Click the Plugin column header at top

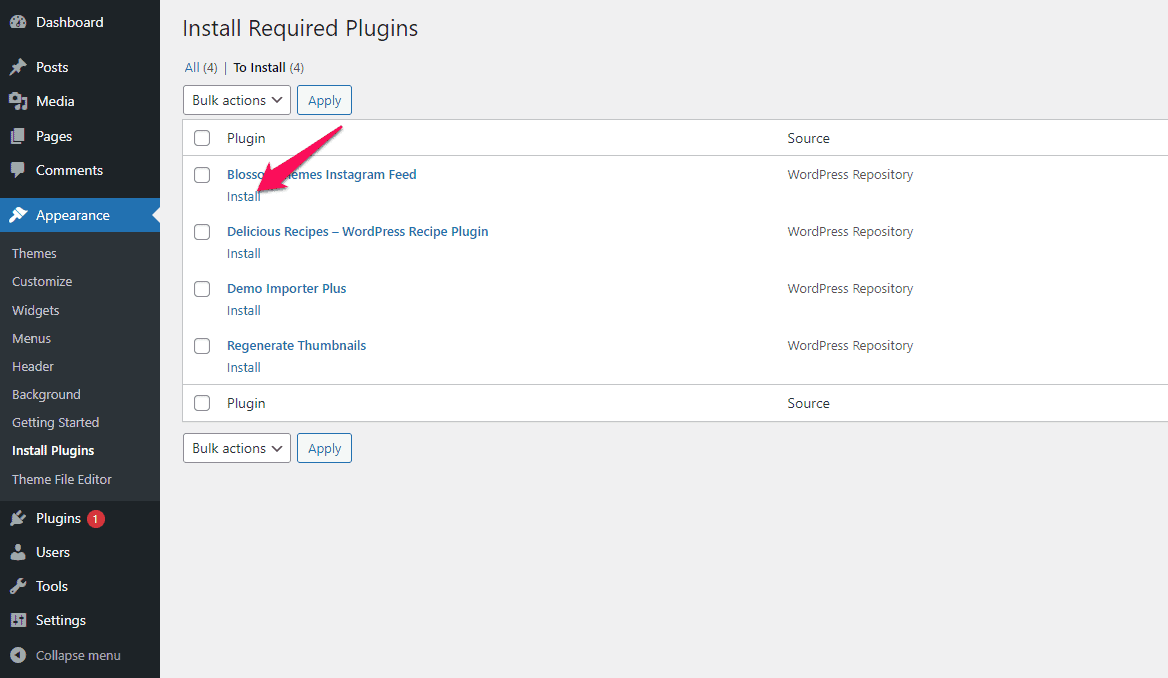tap(246, 138)
